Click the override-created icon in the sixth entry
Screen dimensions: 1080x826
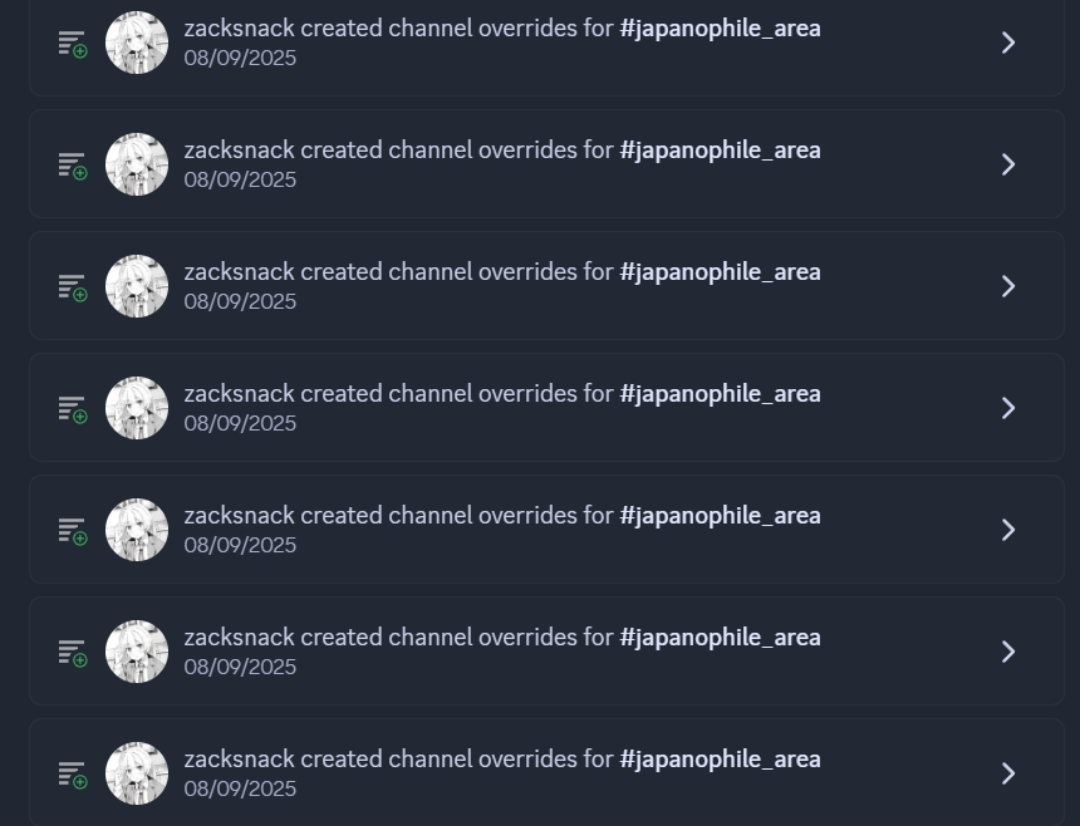[72, 653]
